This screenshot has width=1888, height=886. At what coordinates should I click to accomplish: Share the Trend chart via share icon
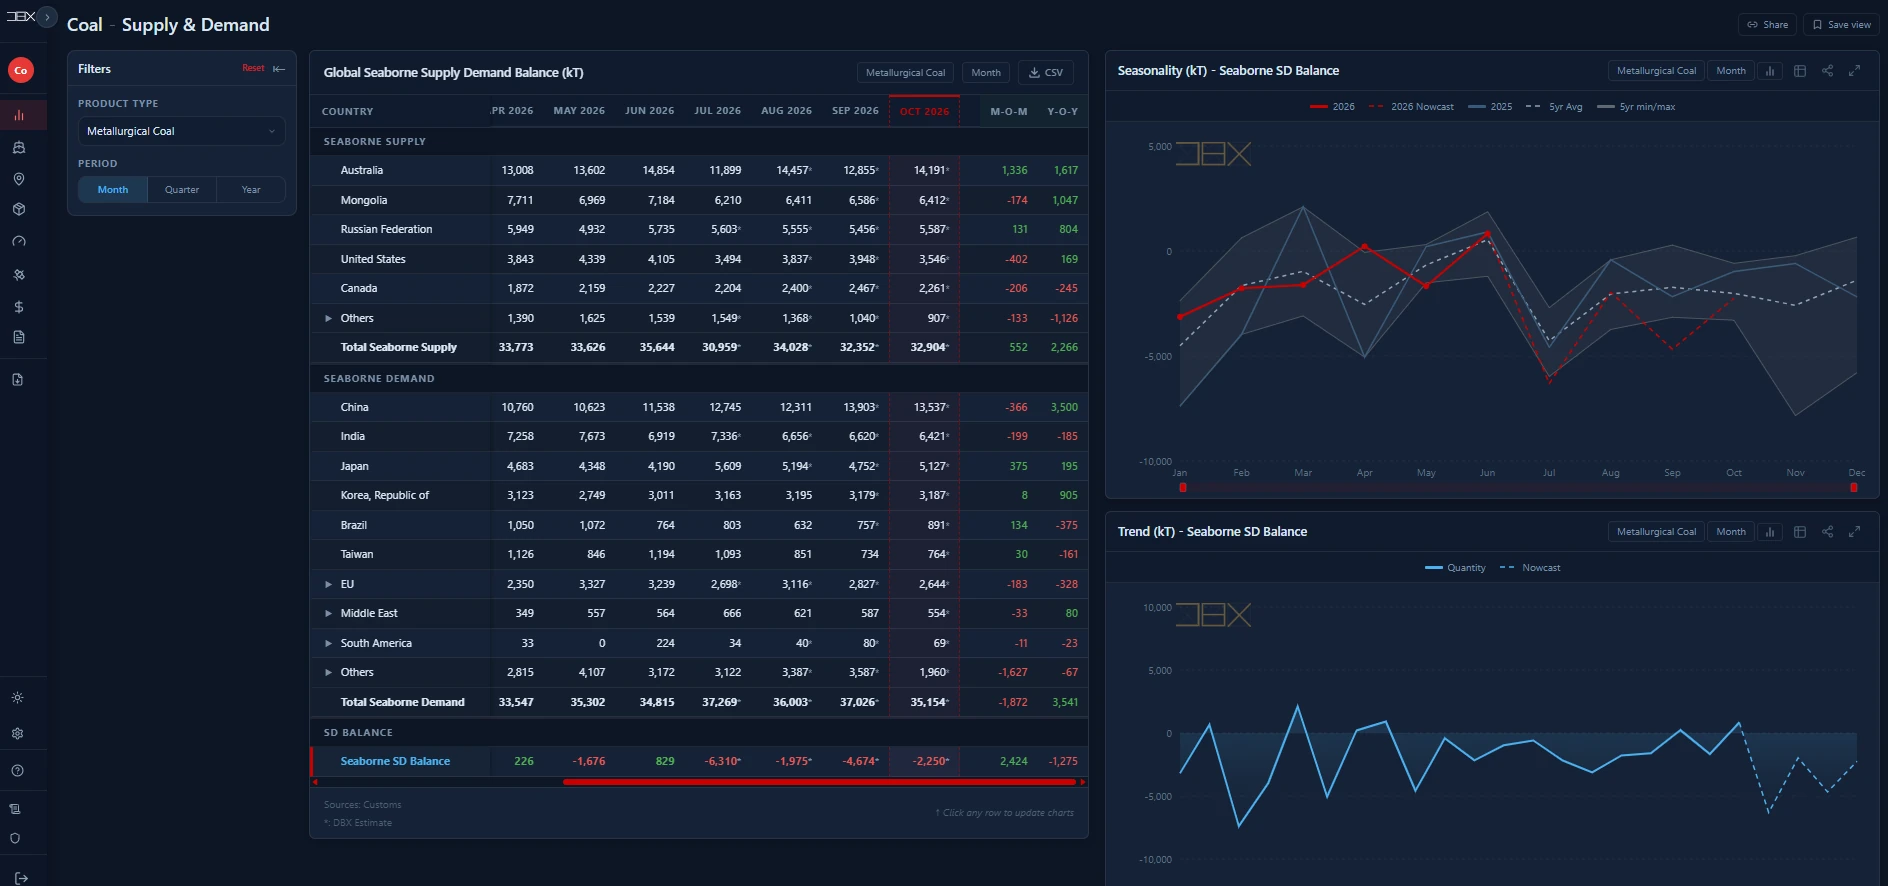click(x=1827, y=532)
